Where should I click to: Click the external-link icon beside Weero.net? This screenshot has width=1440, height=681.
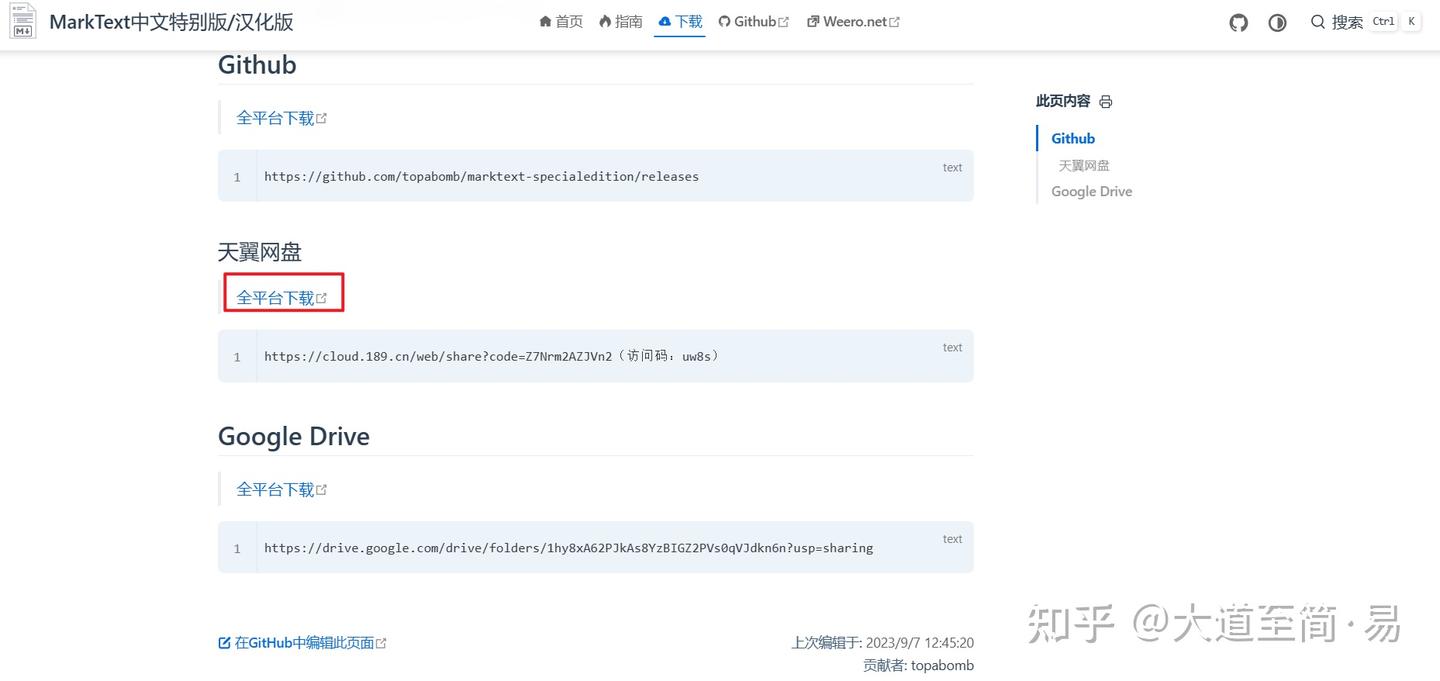point(893,20)
